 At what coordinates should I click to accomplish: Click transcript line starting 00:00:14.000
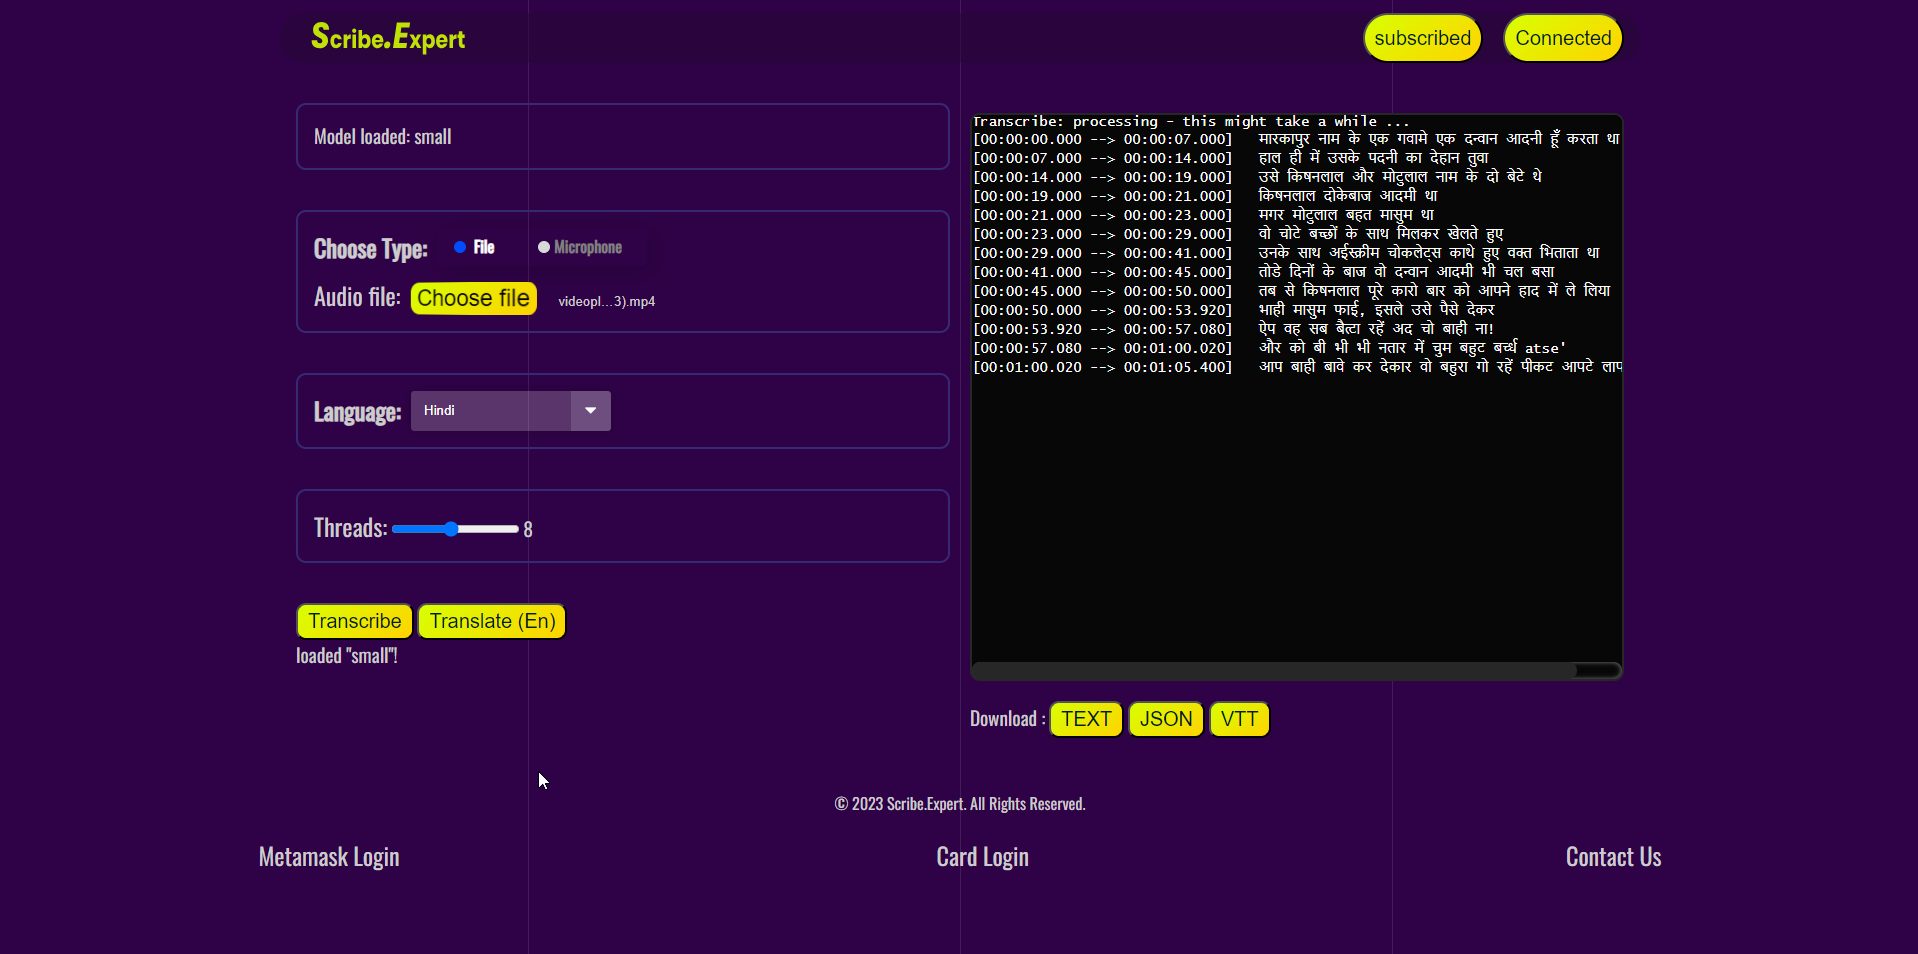click(1258, 177)
